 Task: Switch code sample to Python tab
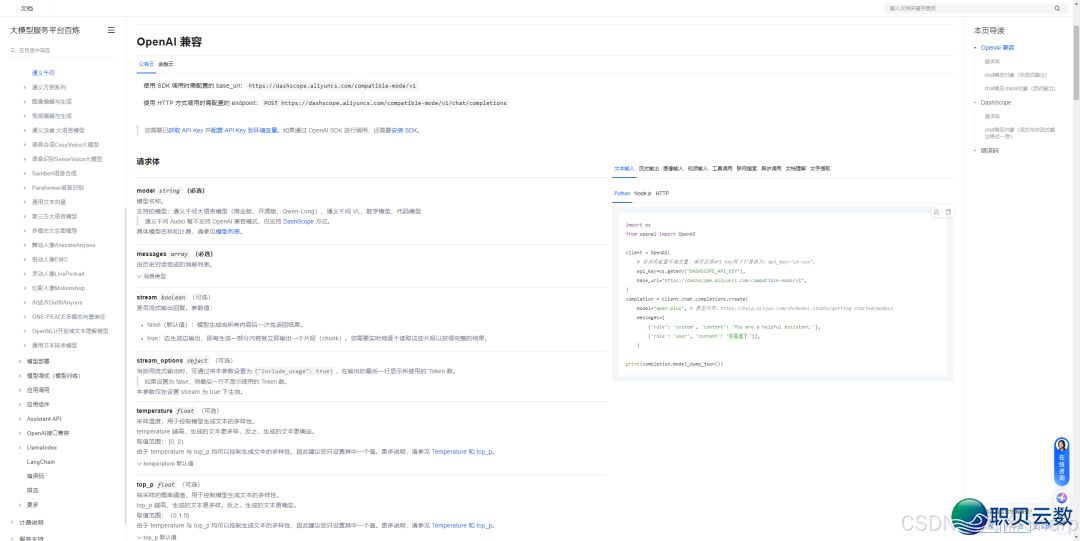click(622, 194)
